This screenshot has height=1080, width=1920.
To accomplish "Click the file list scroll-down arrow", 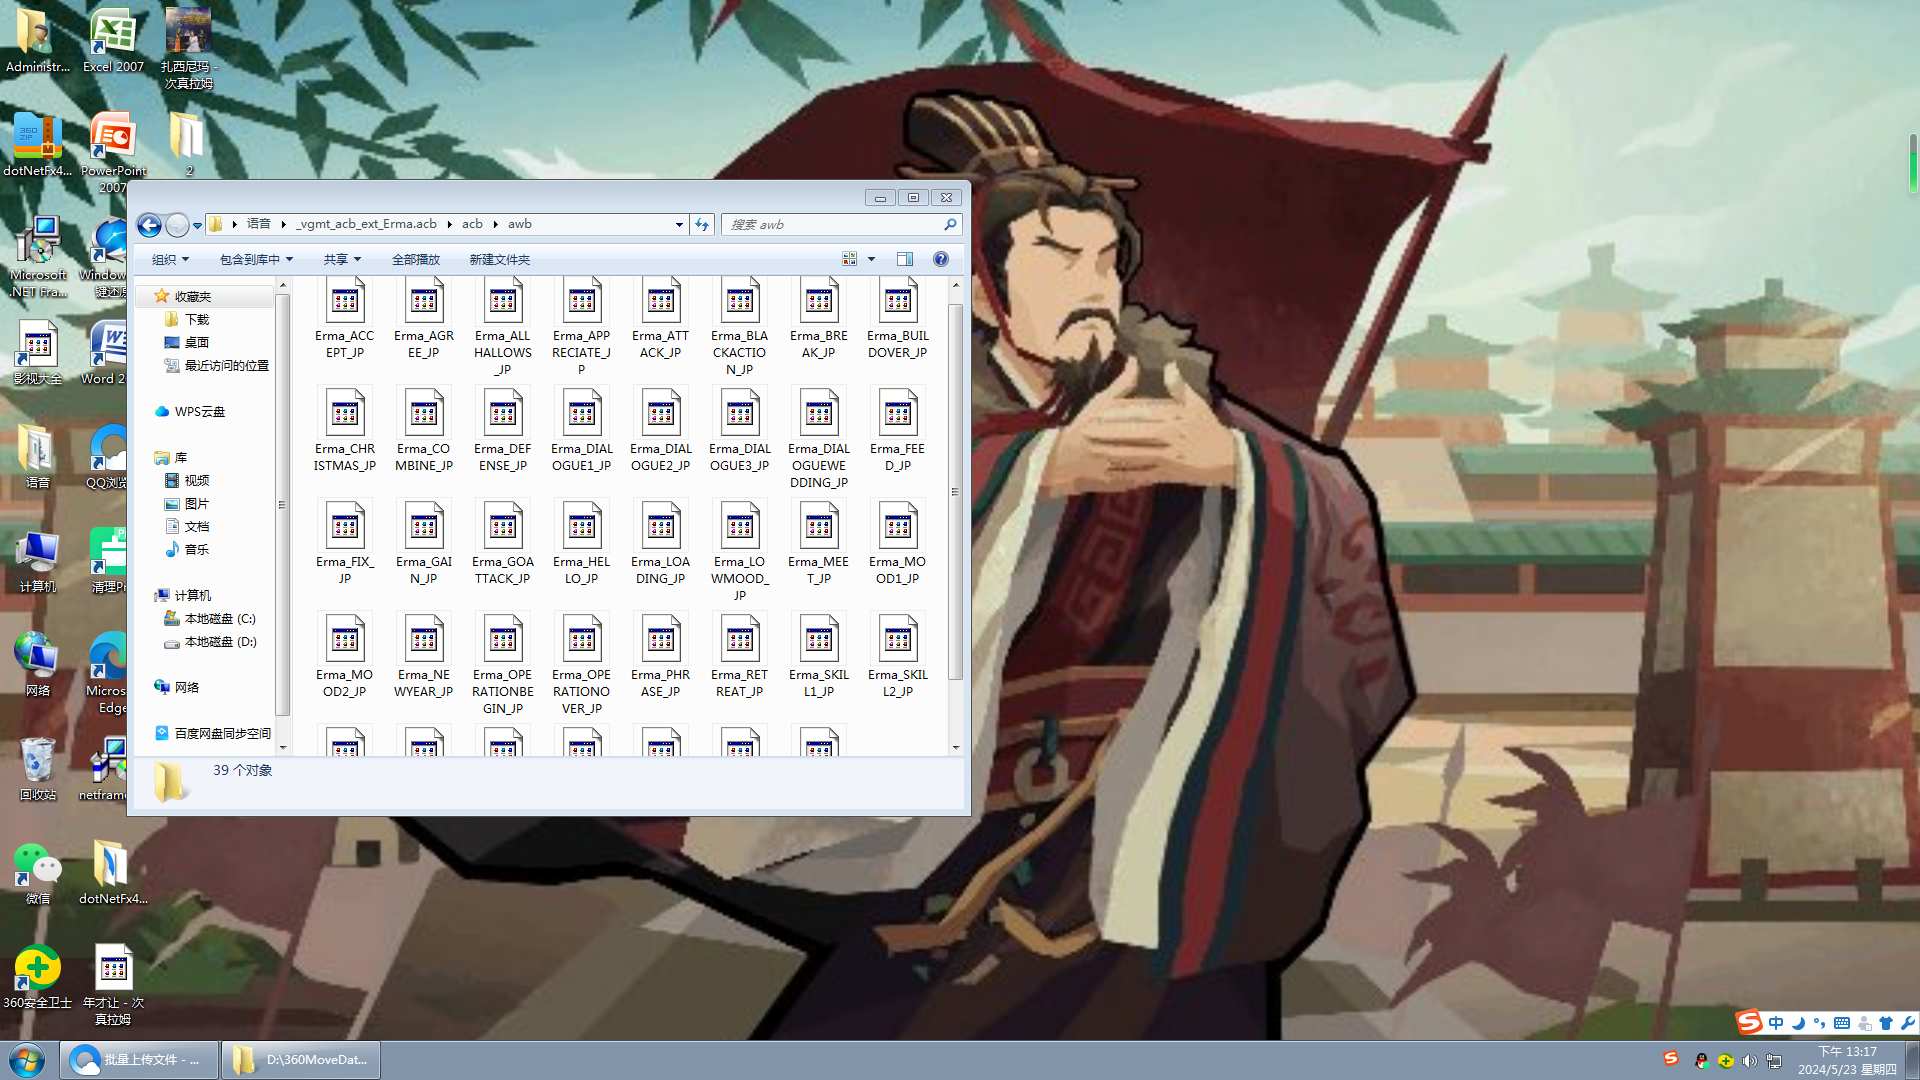I will (956, 748).
